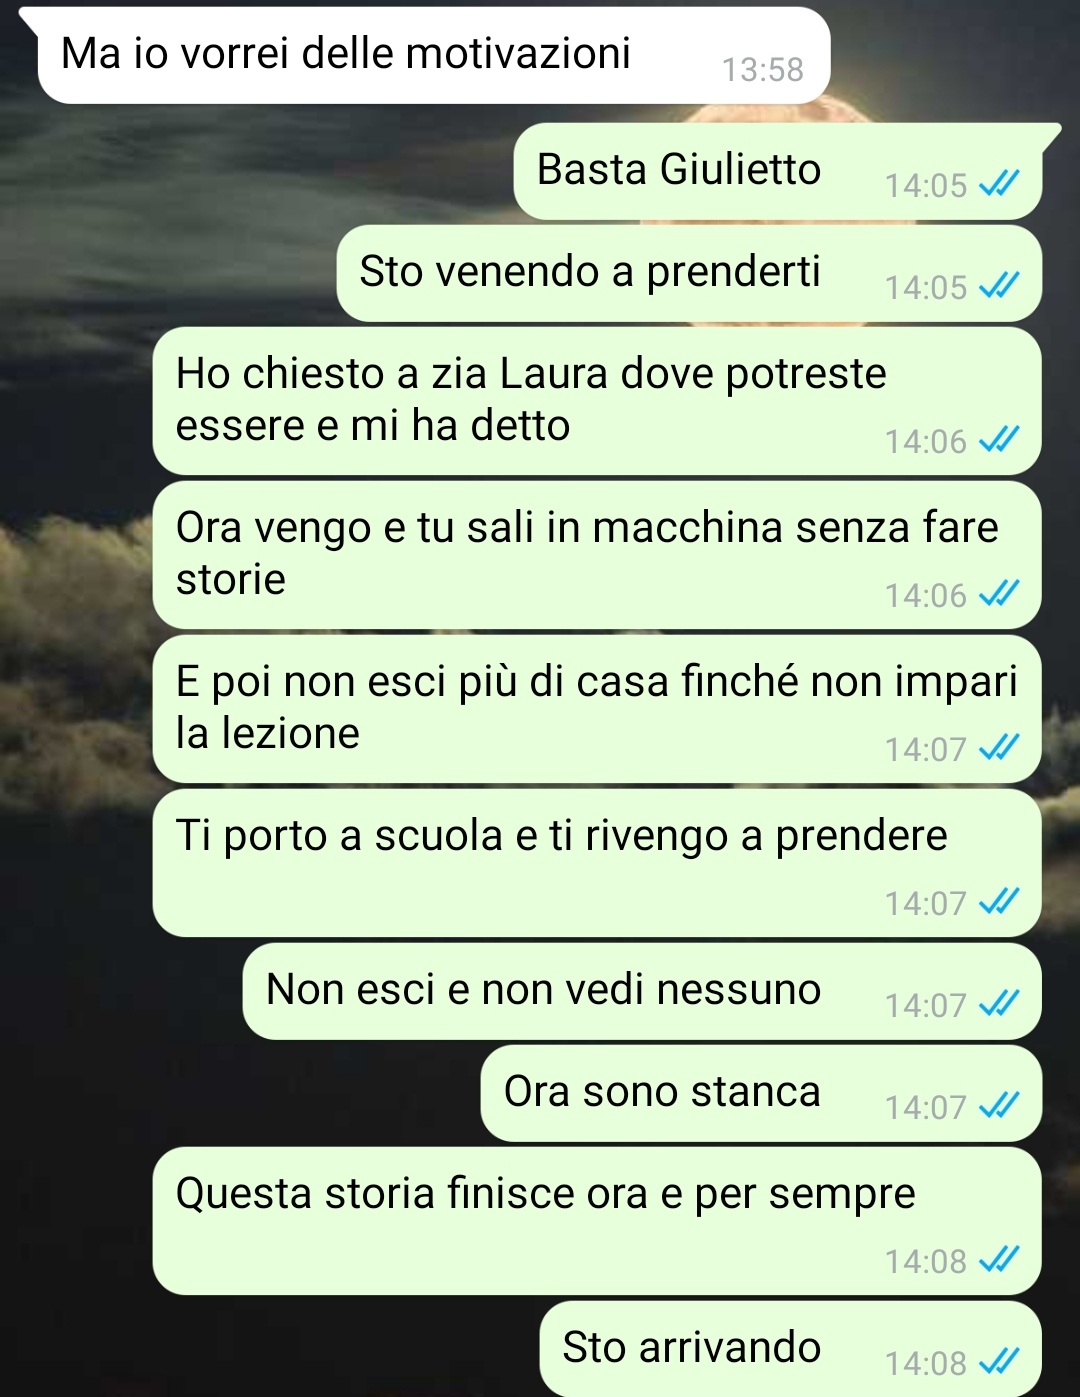
Task: Tap the read-receipt ticks on 'Basta Giulietto'
Action: pos(998,184)
